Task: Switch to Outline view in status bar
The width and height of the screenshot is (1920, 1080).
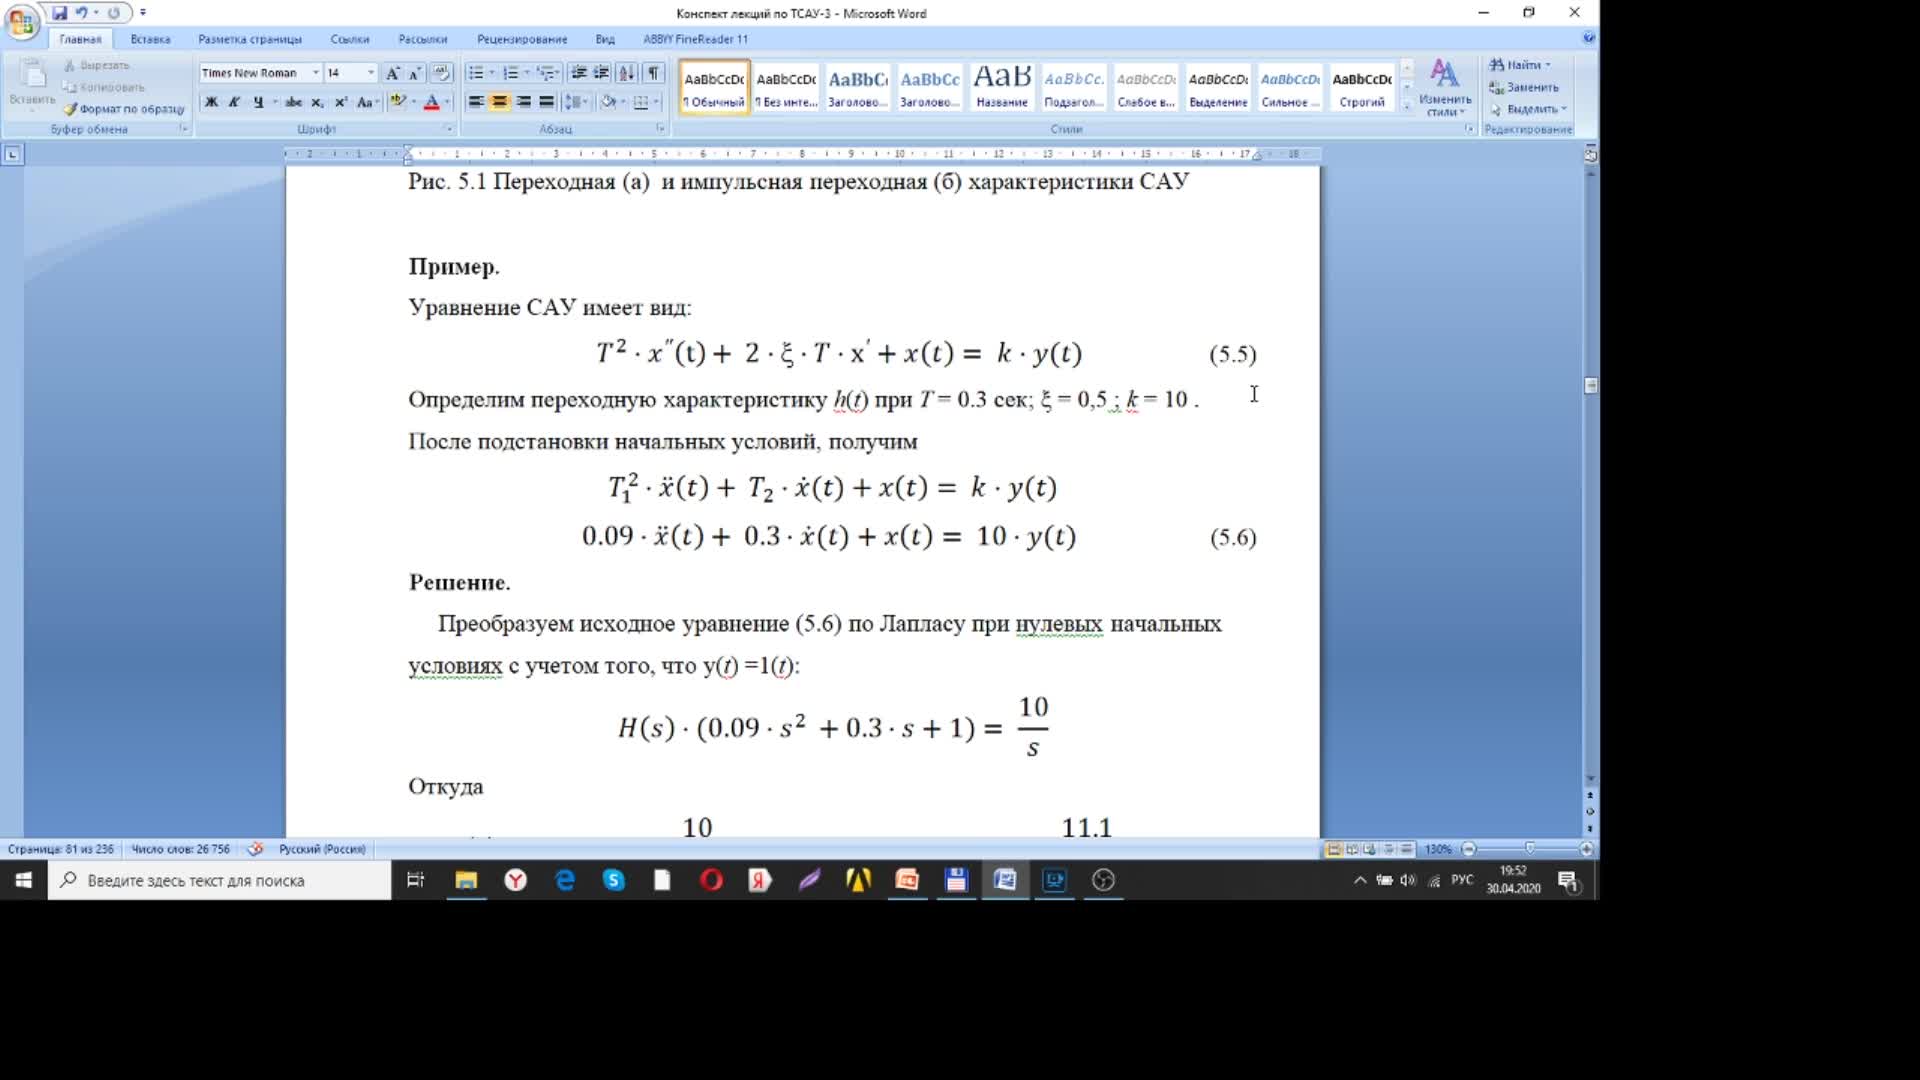Action: 1388,849
